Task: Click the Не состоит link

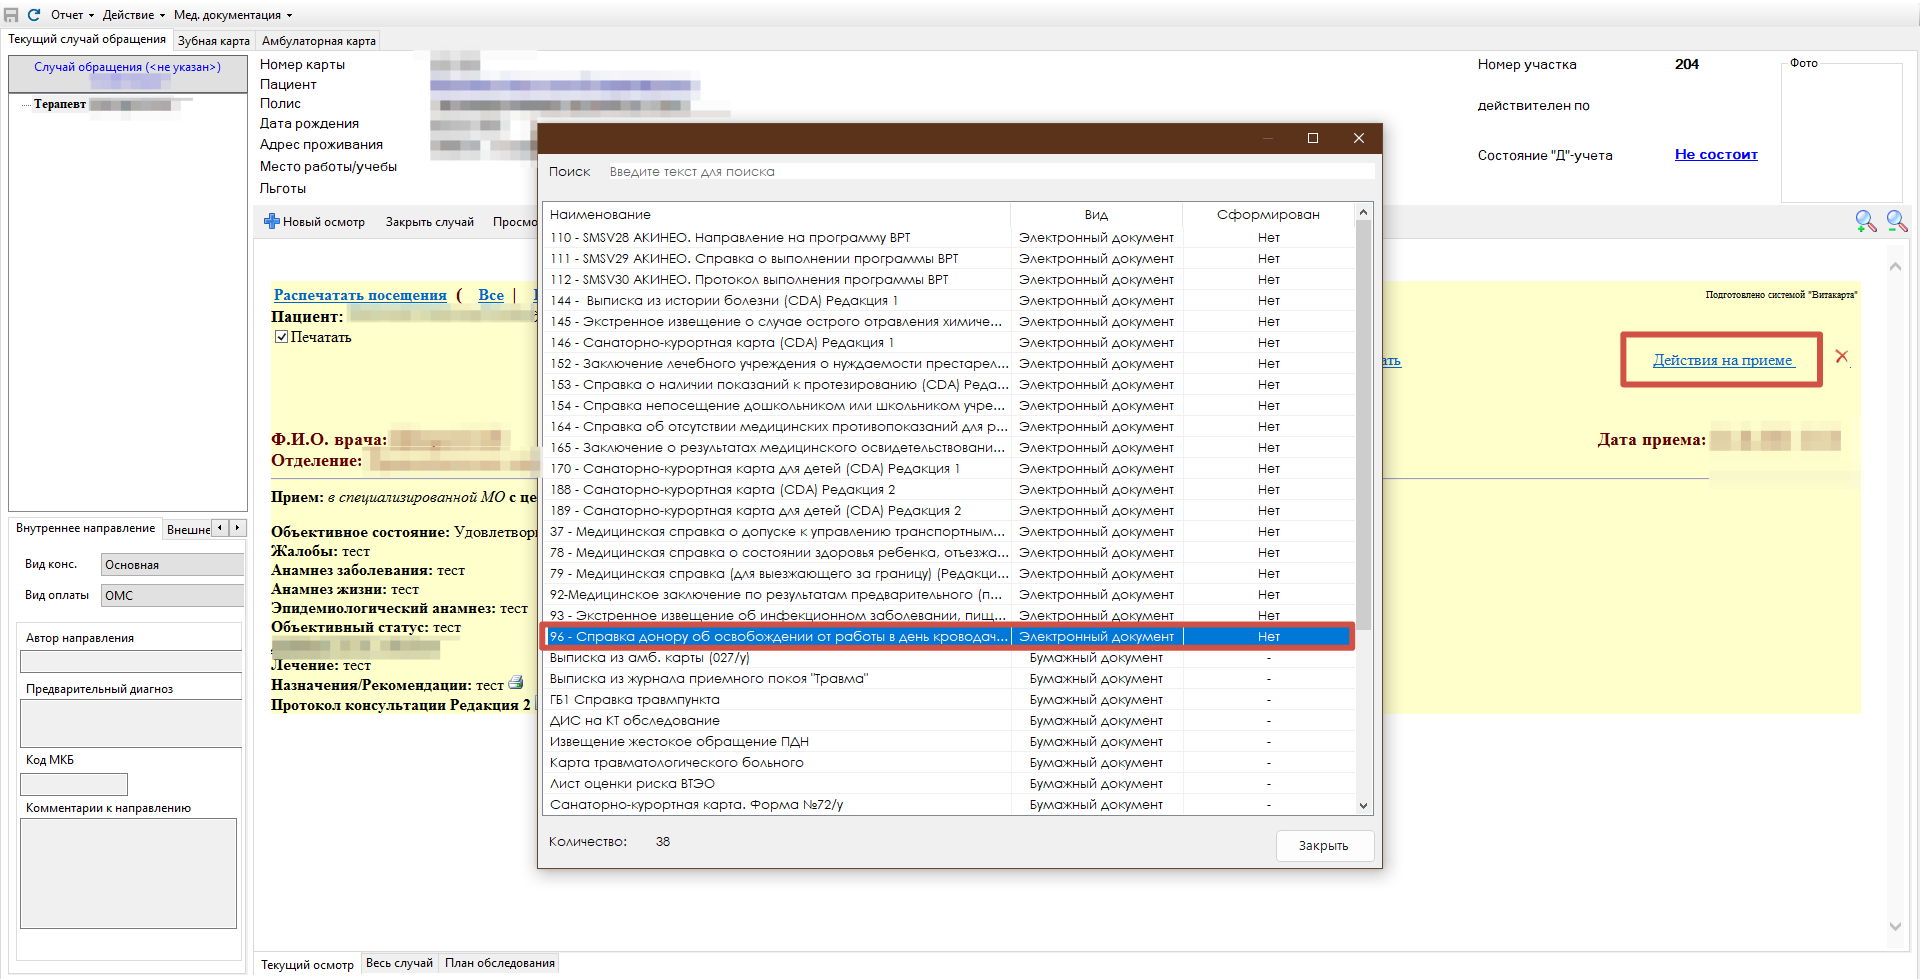Action: [x=1716, y=154]
